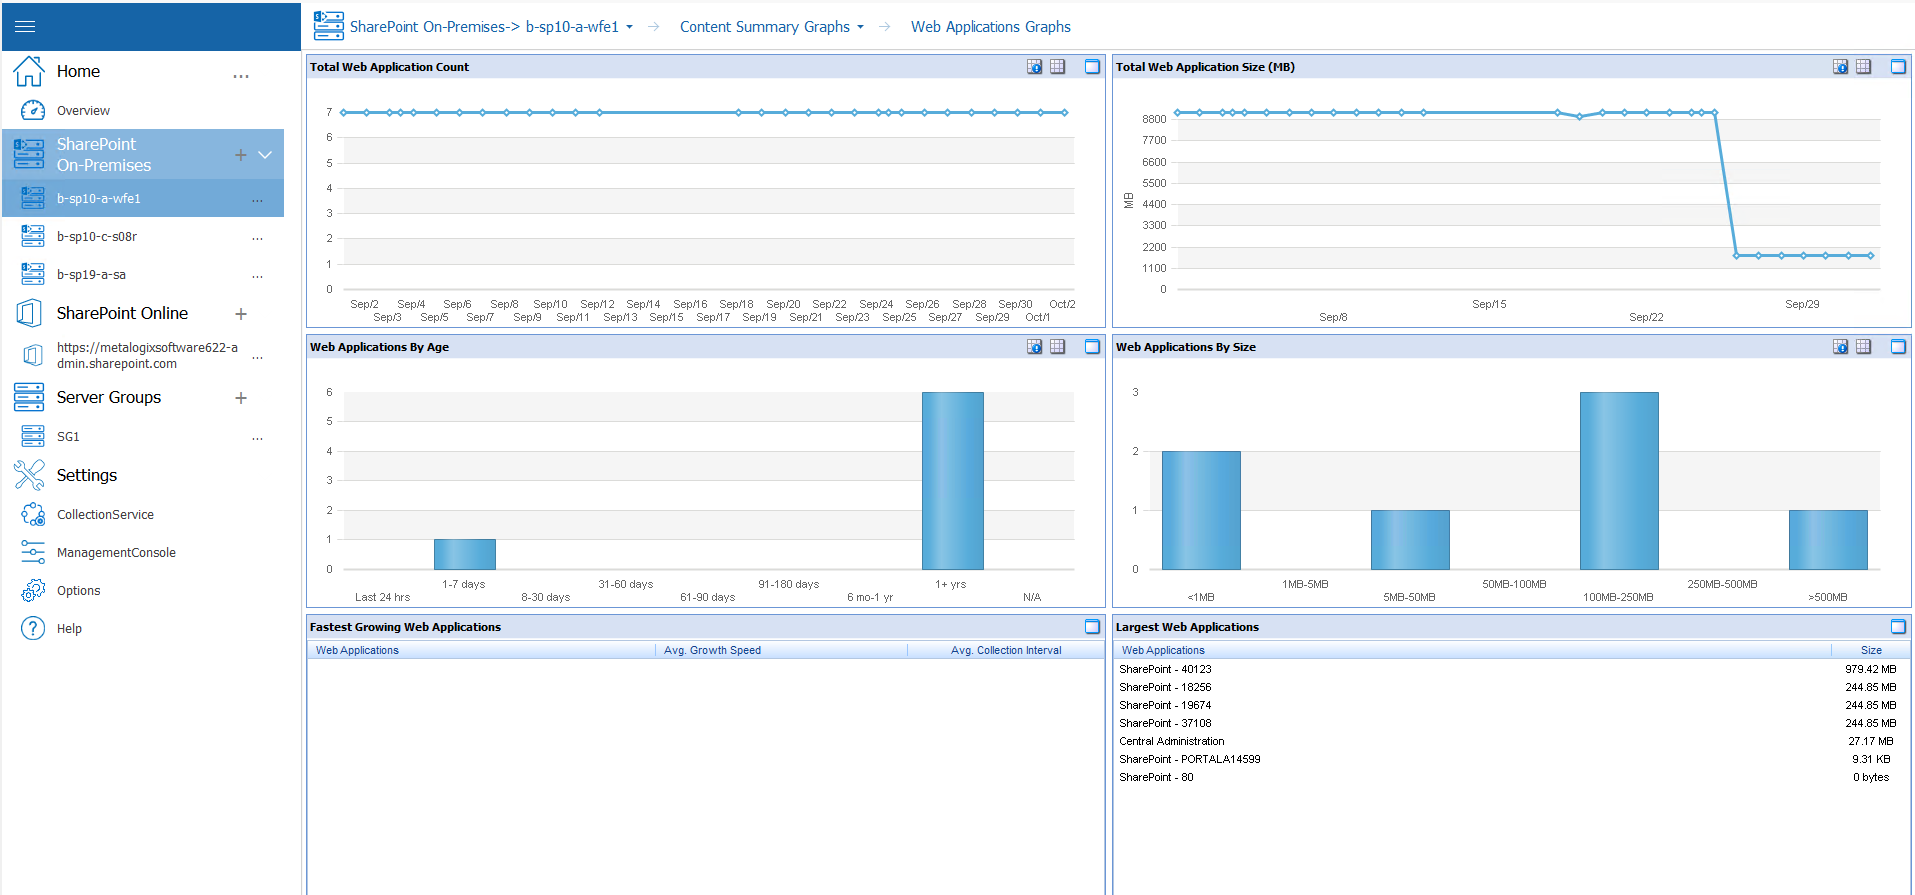This screenshot has height=895, width=1915.
Task: Show plain data grid for Total Web Application Size
Action: click(x=1864, y=67)
